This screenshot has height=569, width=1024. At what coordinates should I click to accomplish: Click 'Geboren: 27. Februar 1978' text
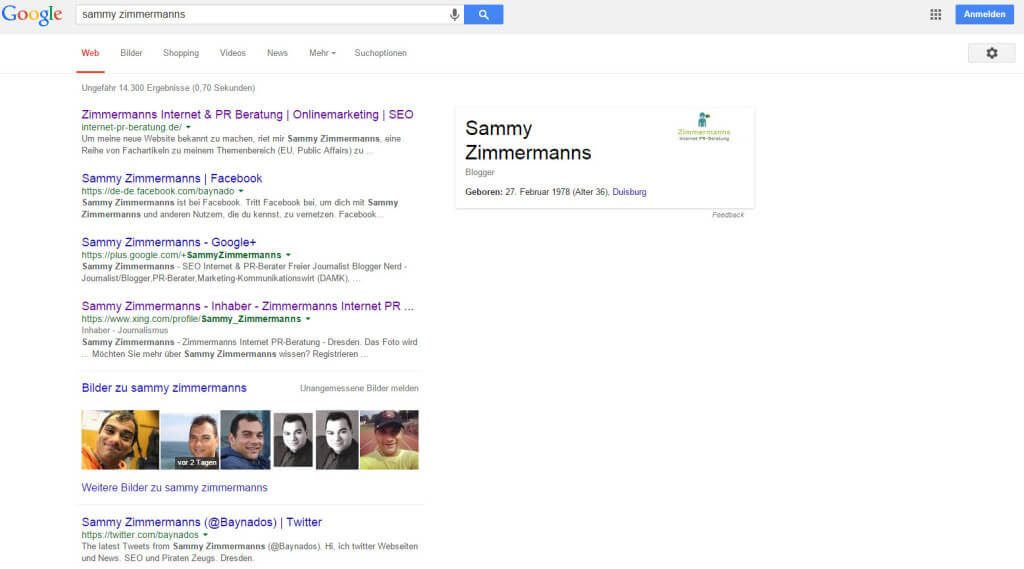pyautogui.click(x=517, y=192)
